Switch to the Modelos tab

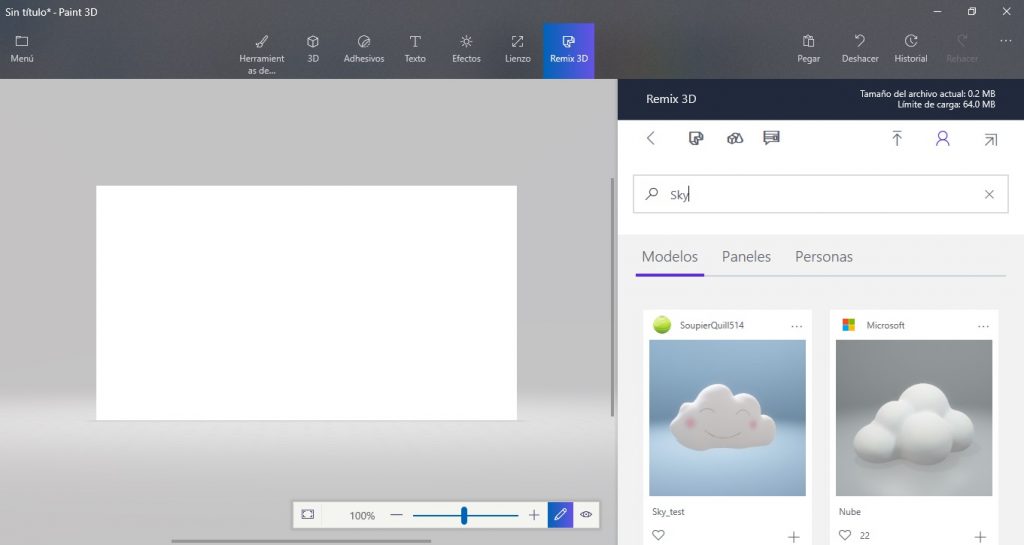coord(669,257)
